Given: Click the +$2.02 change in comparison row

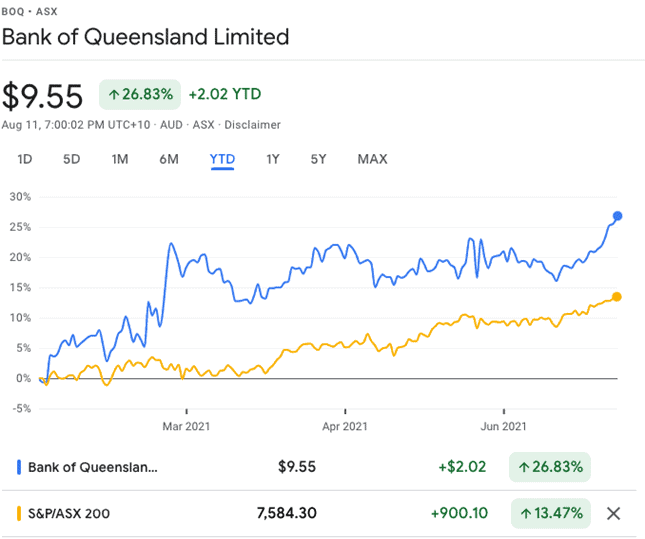Looking at the screenshot, I should pyautogui.click(x=462, y=467).
